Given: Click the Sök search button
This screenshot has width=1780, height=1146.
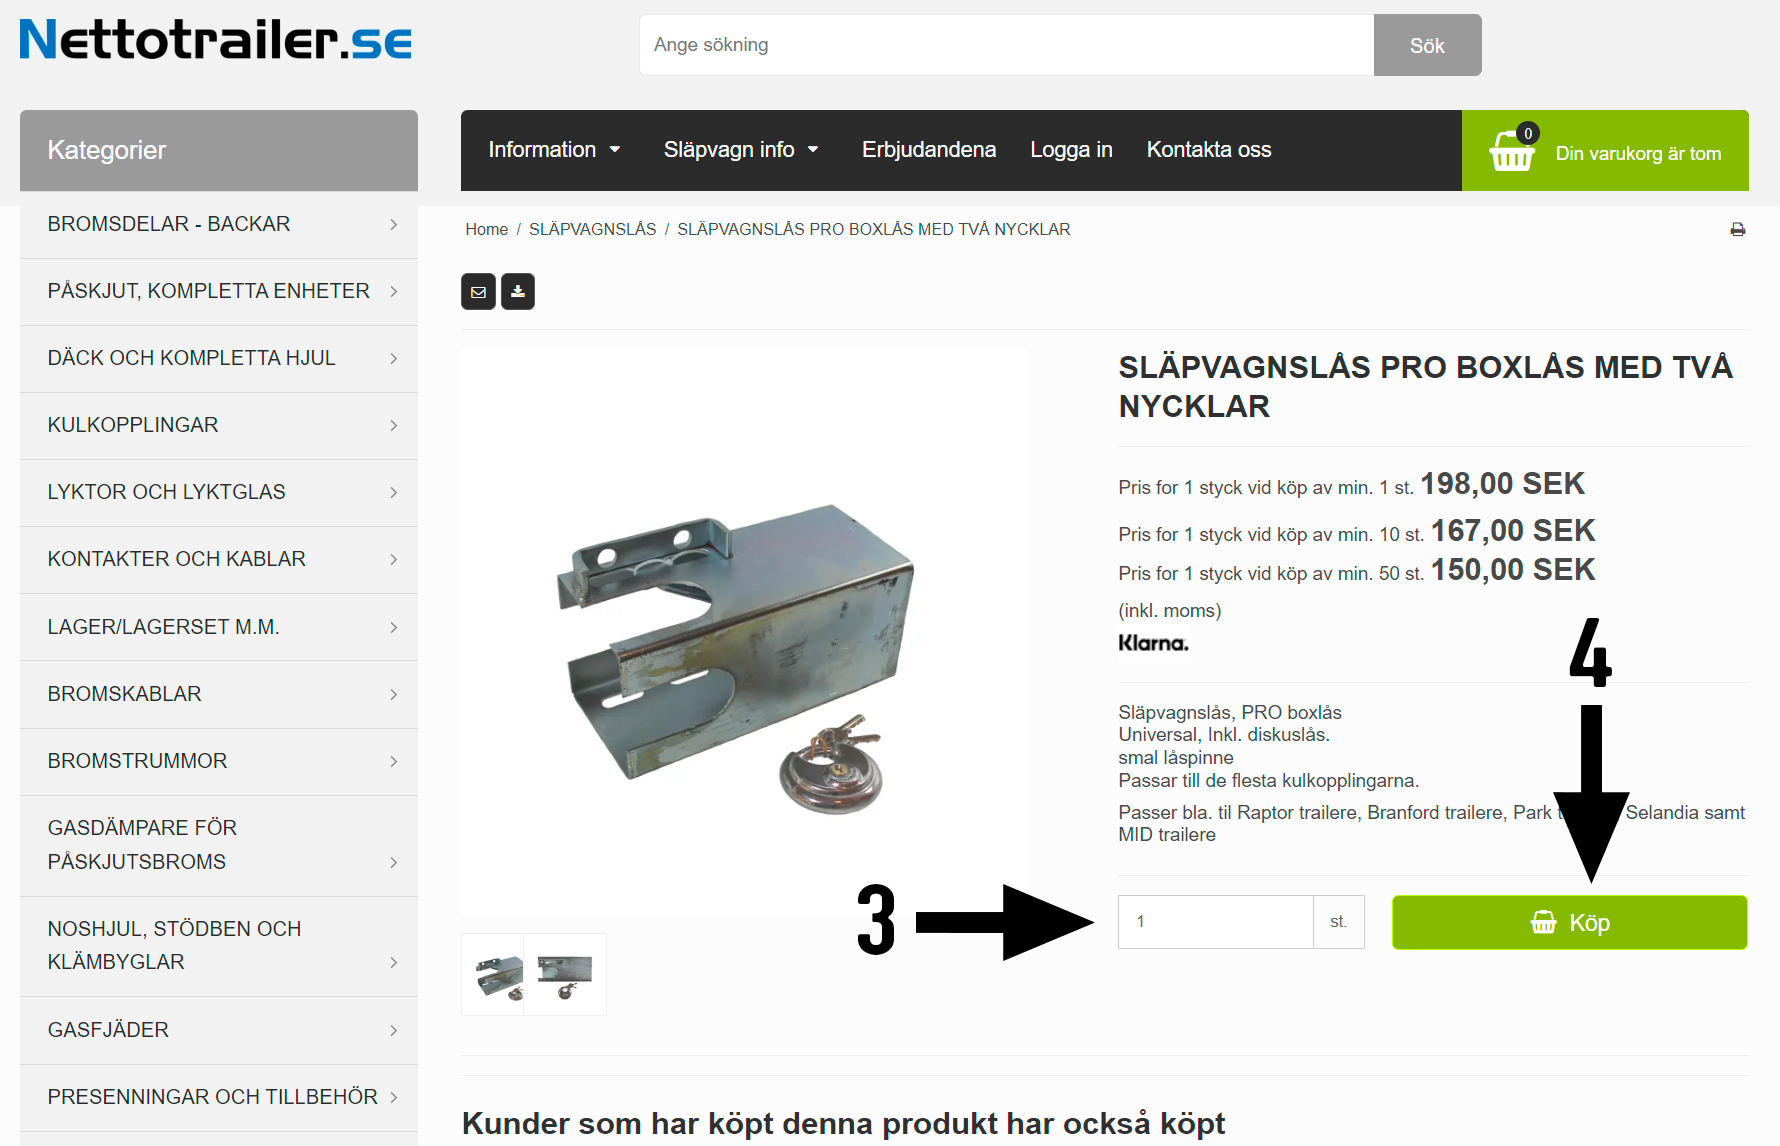Looking at the screenshot, I should (1427, 45).
